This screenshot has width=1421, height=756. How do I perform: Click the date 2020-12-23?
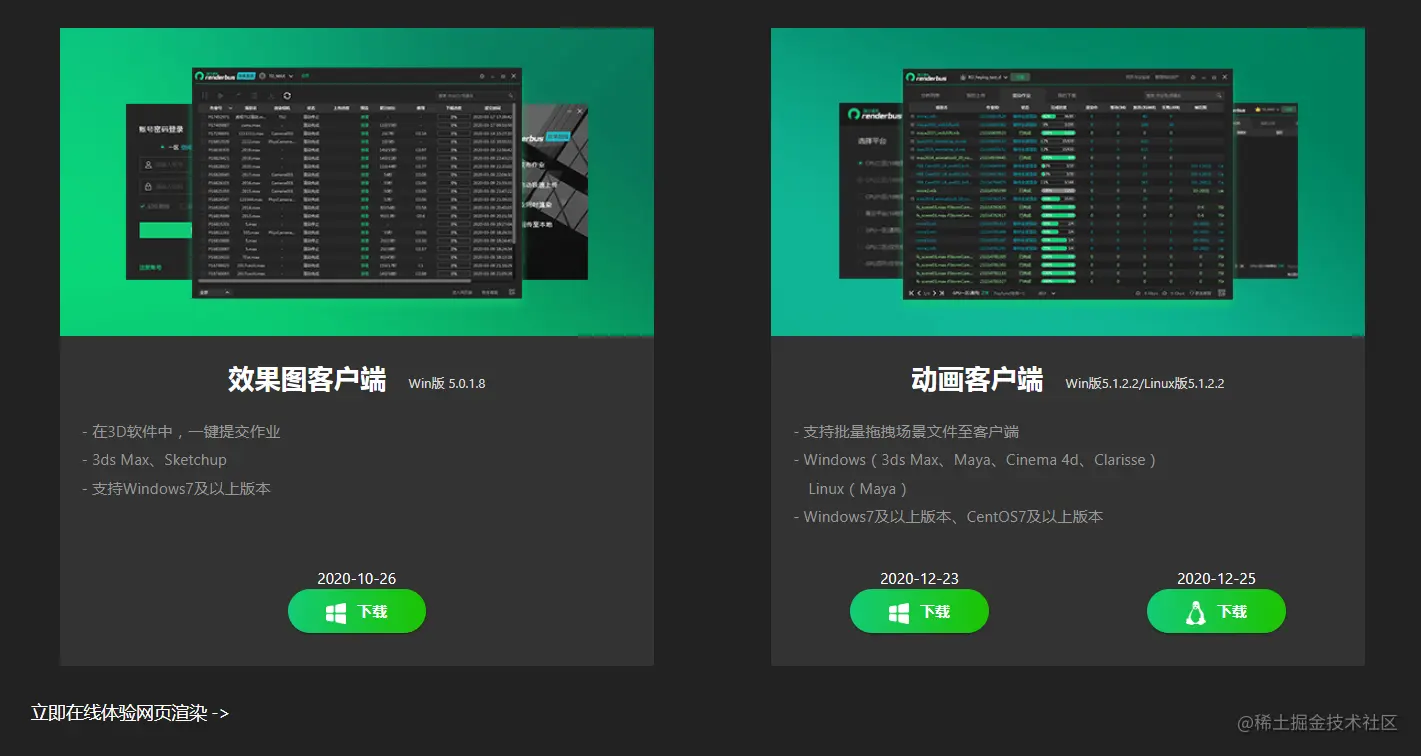(919, 579)
